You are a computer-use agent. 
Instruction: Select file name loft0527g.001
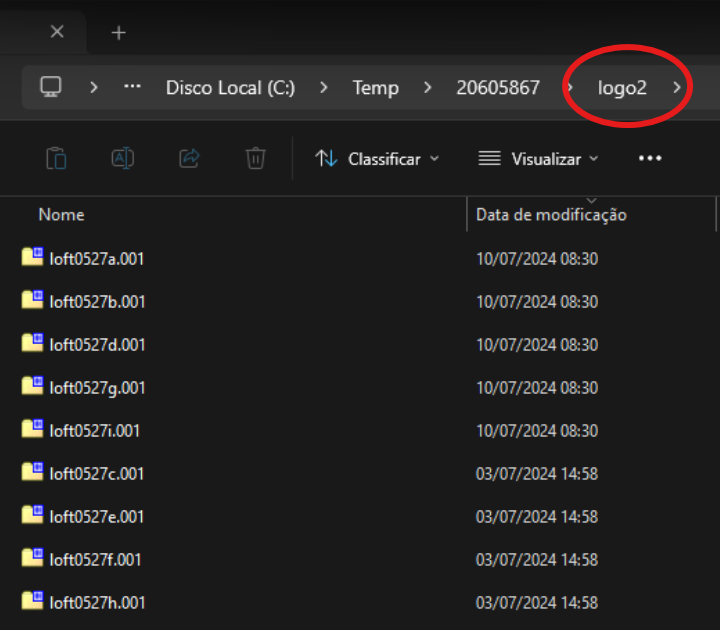(x=97, y=388)
